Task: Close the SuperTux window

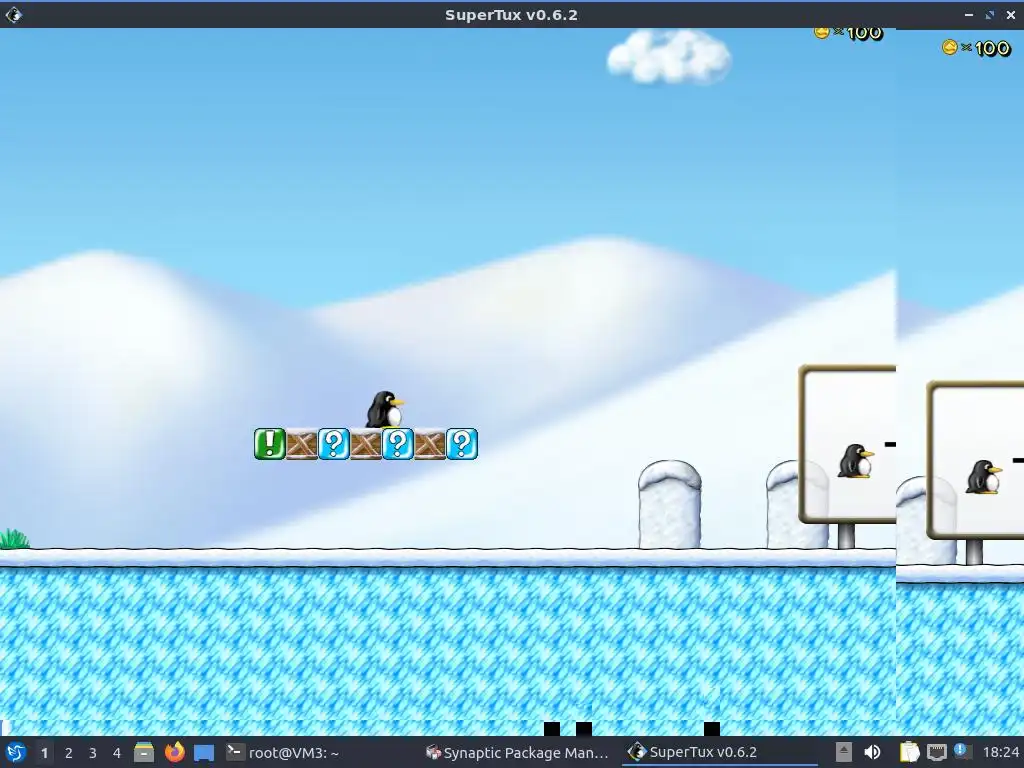Action: coord(1010,15)
